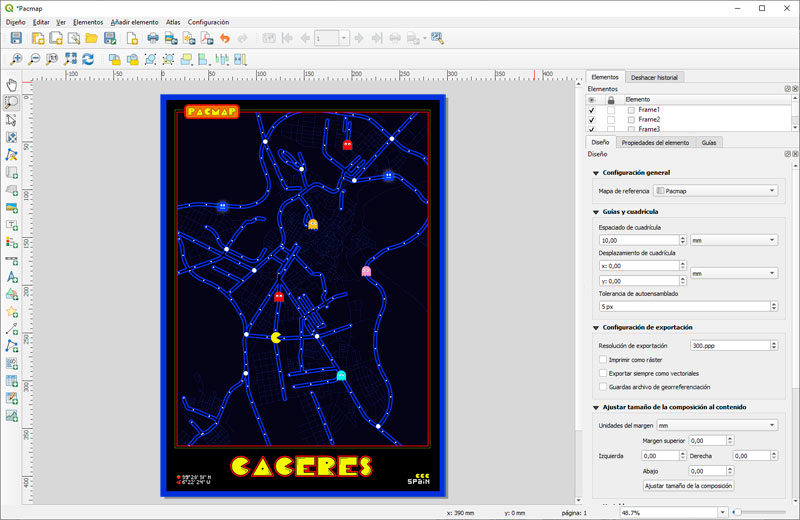Click the Save as template icon
The height and width of the screenshot is (520, 800).
110,38
